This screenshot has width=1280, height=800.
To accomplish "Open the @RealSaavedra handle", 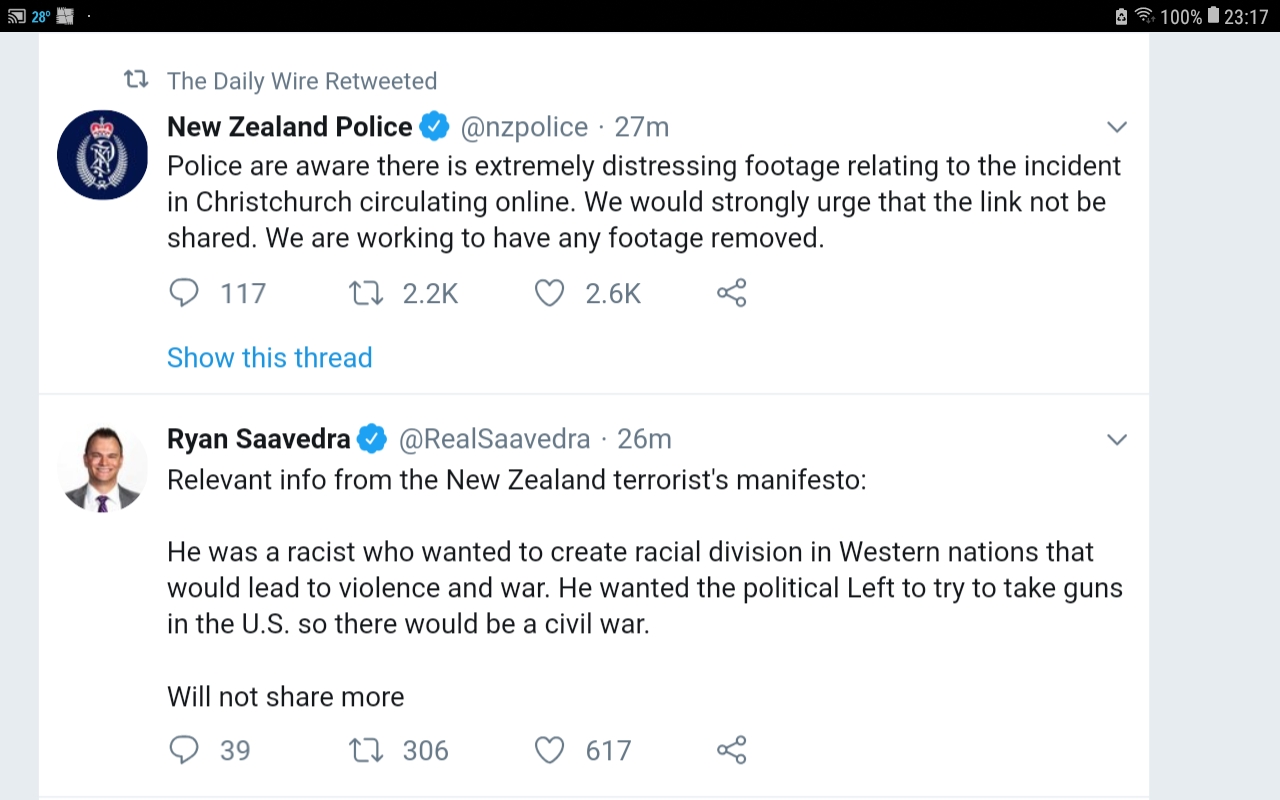I will pyautogui.click(x=494, y=439).
